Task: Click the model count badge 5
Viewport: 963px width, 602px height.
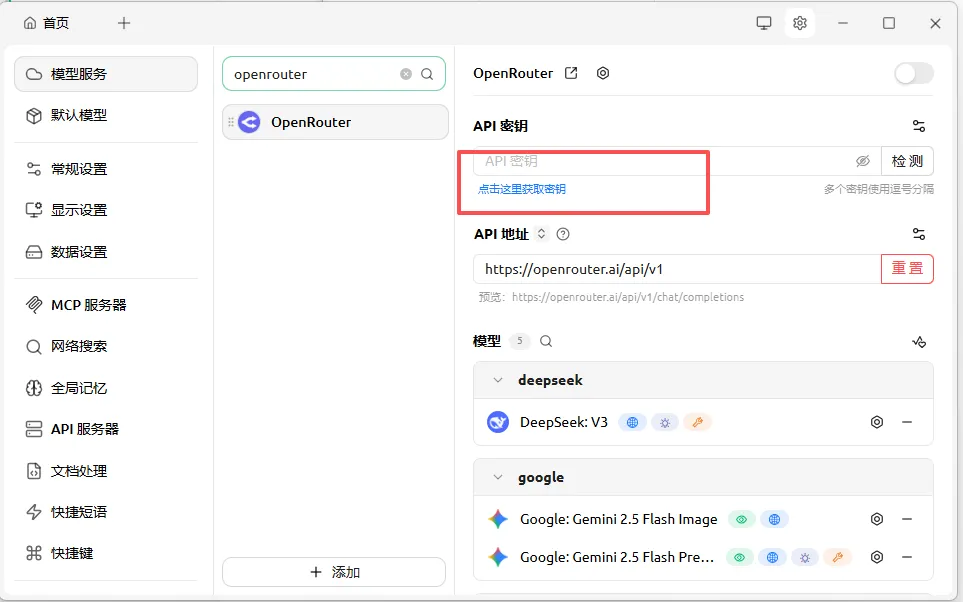Action: coord(520,341)
